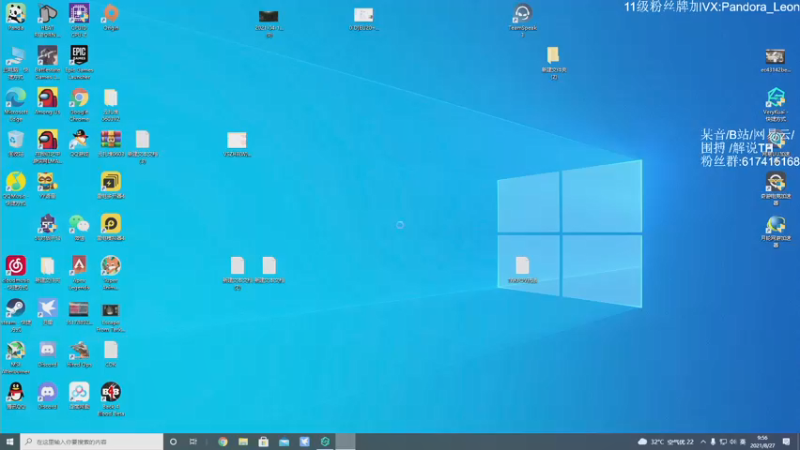800x450 pixels.
Task: Open the QQ Game pirate-penguin shortcut
Action: coord(79,143)
